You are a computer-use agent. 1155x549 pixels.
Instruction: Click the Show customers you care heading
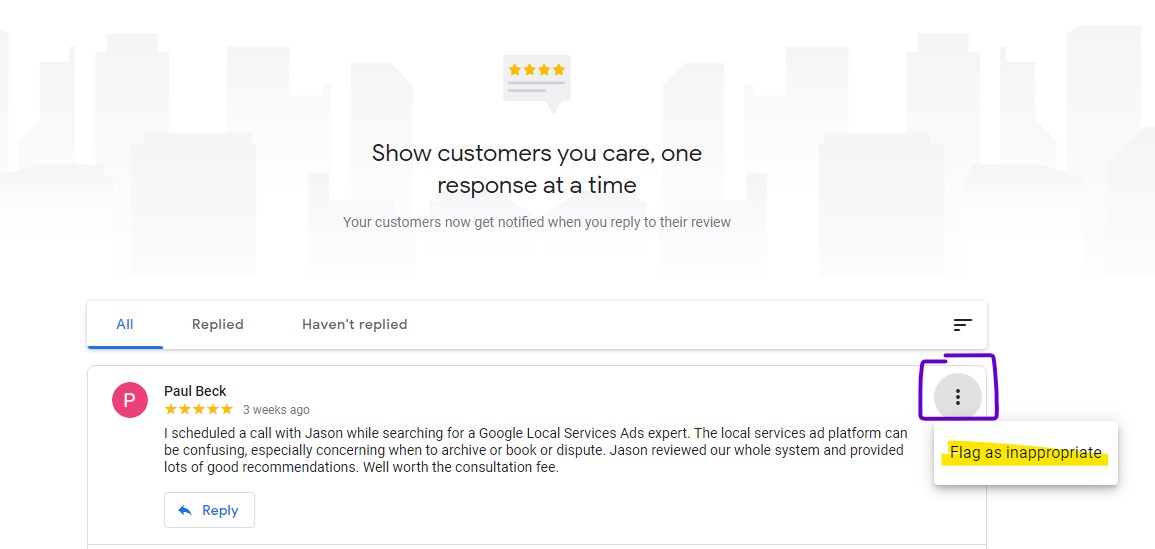point(536,169)
